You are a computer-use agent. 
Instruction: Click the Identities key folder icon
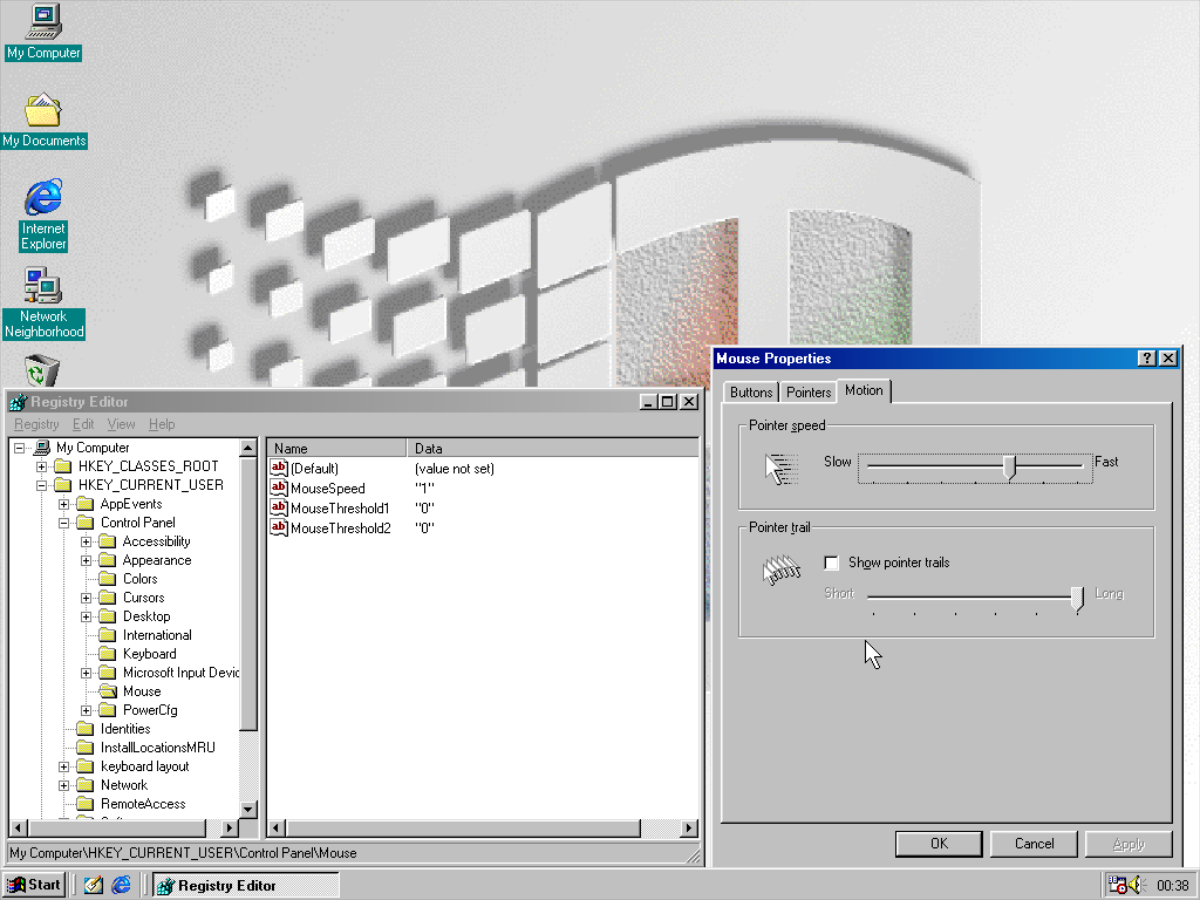tap(86, 729)
